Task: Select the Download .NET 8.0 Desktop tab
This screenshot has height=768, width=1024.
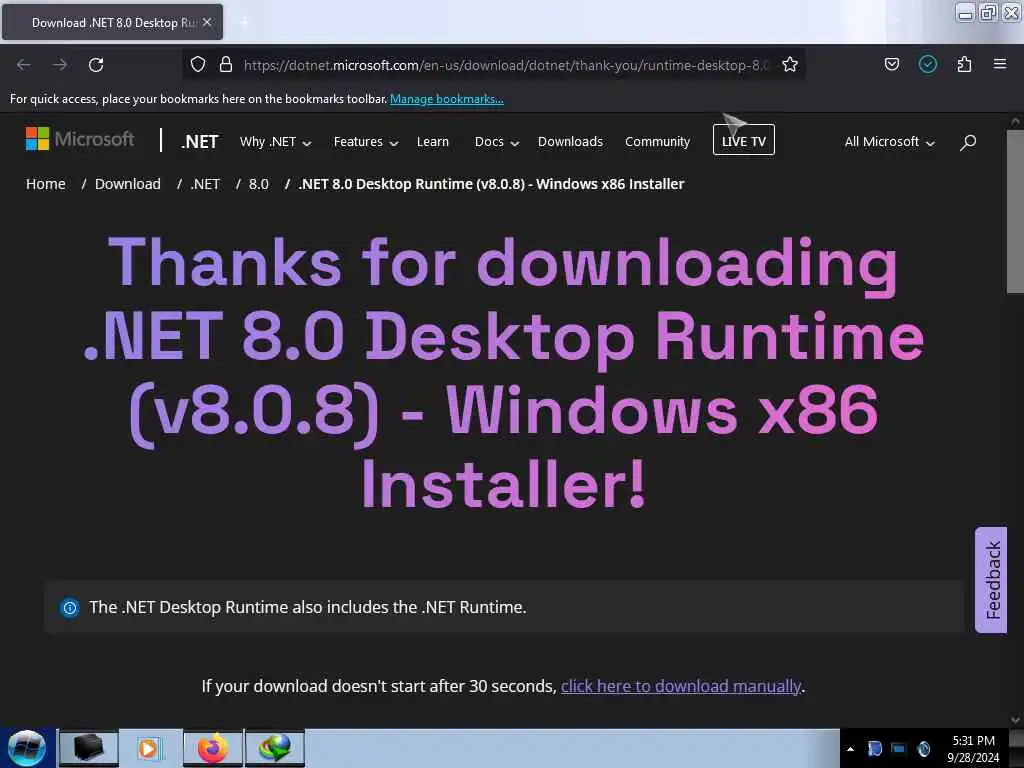Action: [112, 22]
